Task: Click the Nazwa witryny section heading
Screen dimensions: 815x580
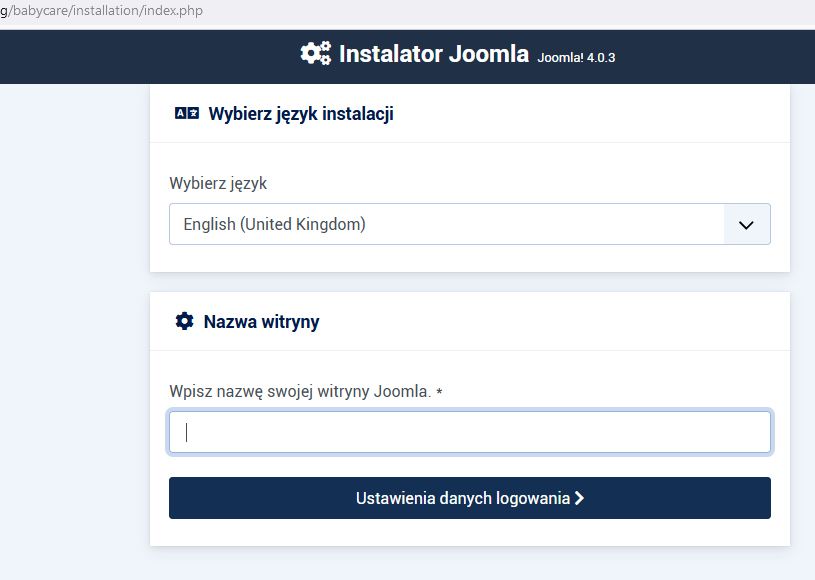Action: coord(261,322)
